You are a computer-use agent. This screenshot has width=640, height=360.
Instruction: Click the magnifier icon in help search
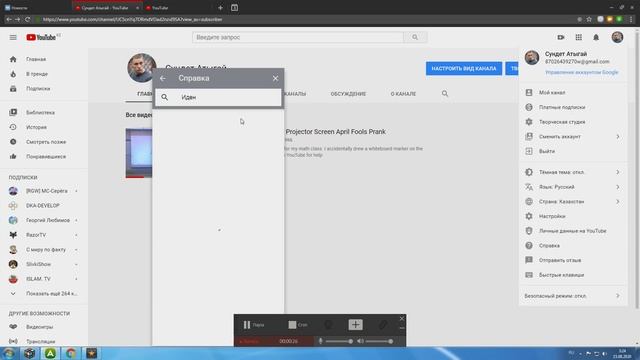[164, 97]
